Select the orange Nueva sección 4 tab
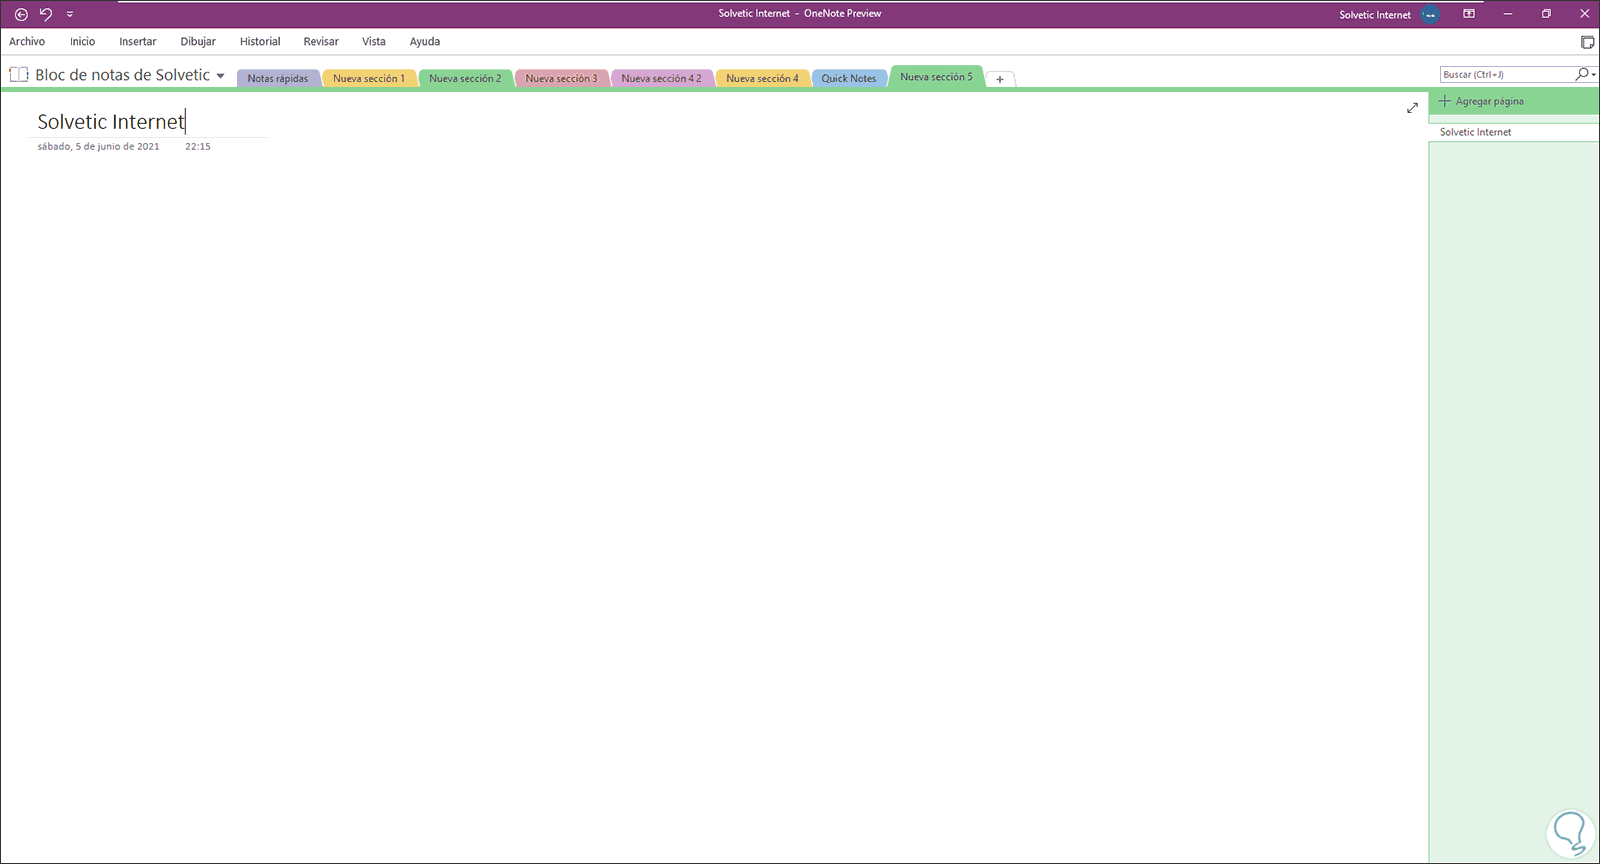This screenshot has height=864, width=1600. [x=762, y=78]
